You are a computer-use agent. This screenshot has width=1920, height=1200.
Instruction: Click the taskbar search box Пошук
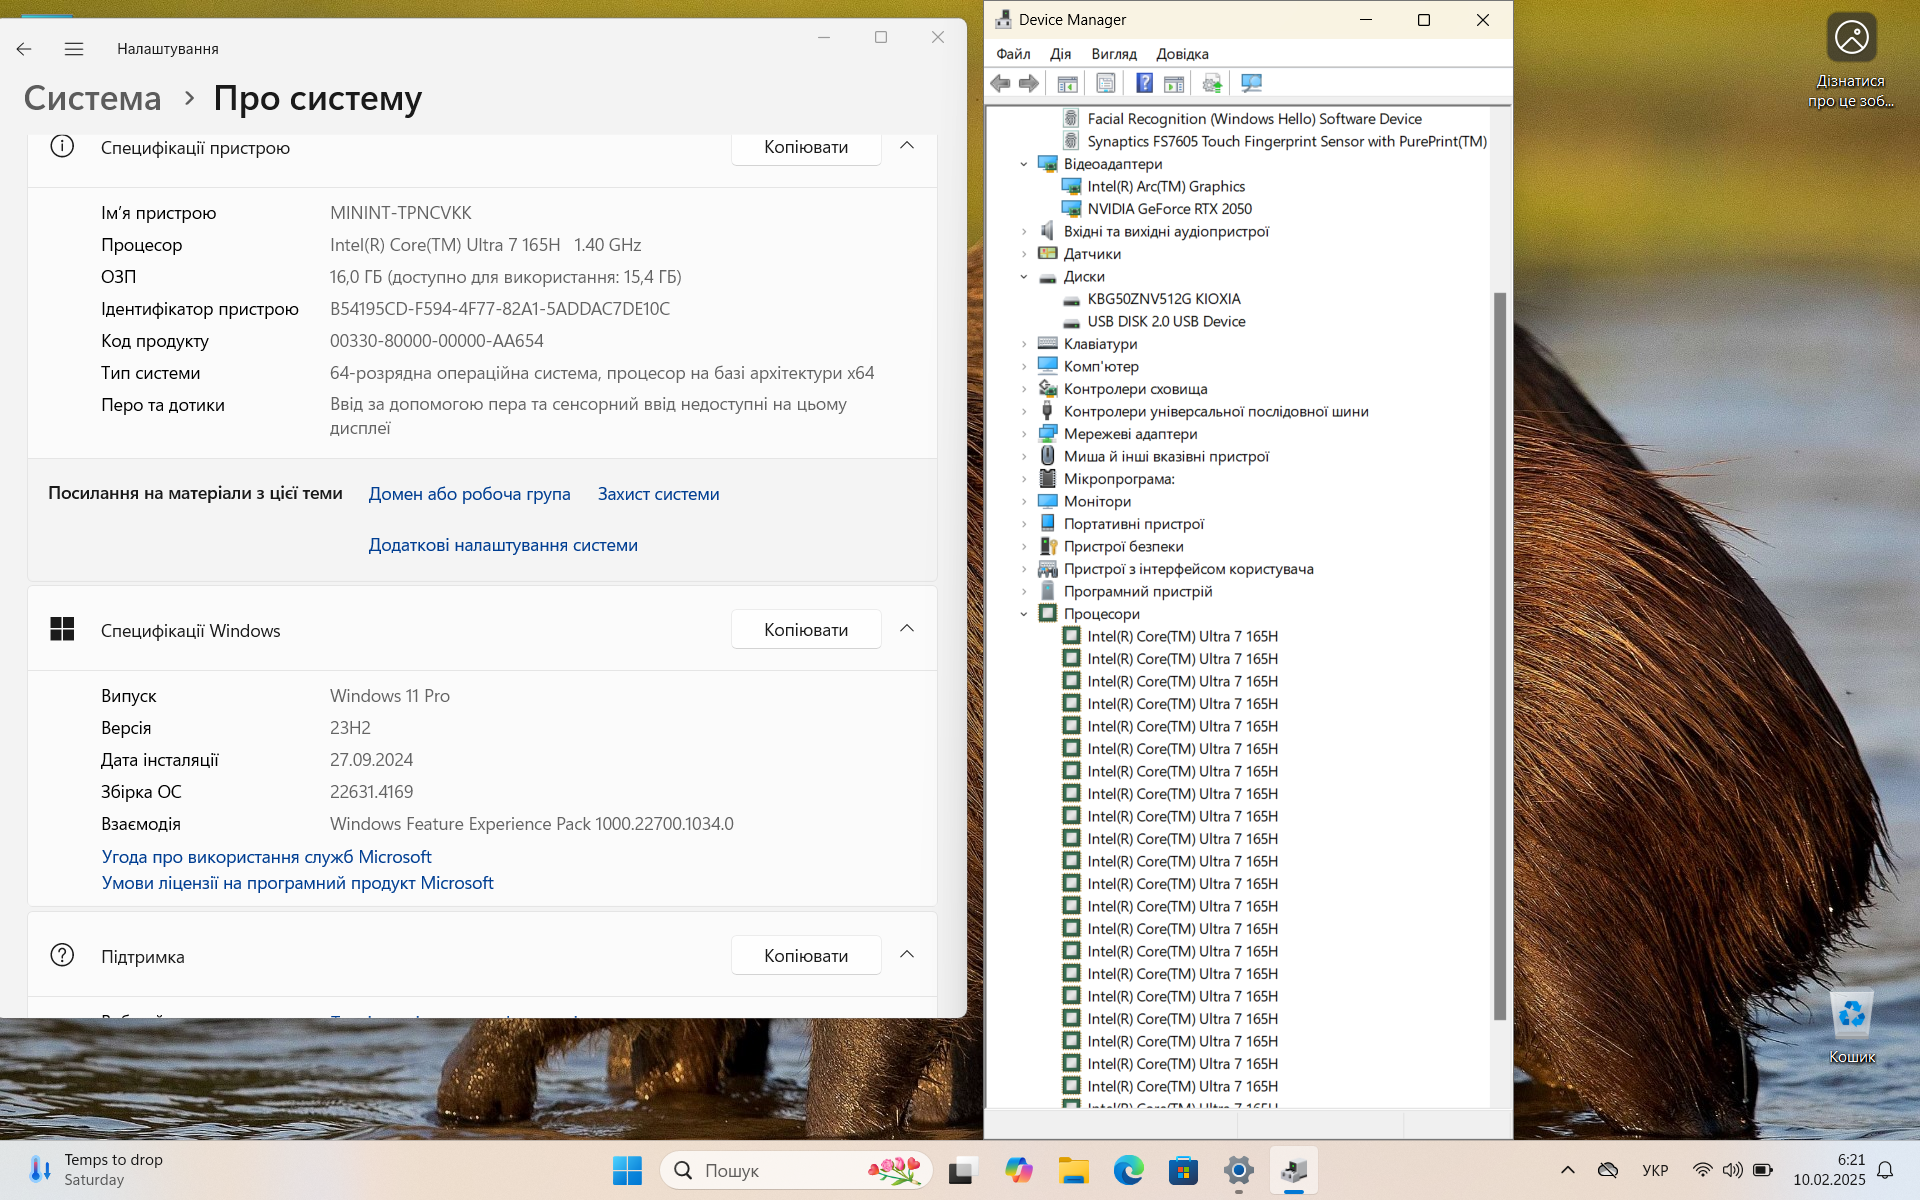click(796, 1170)
